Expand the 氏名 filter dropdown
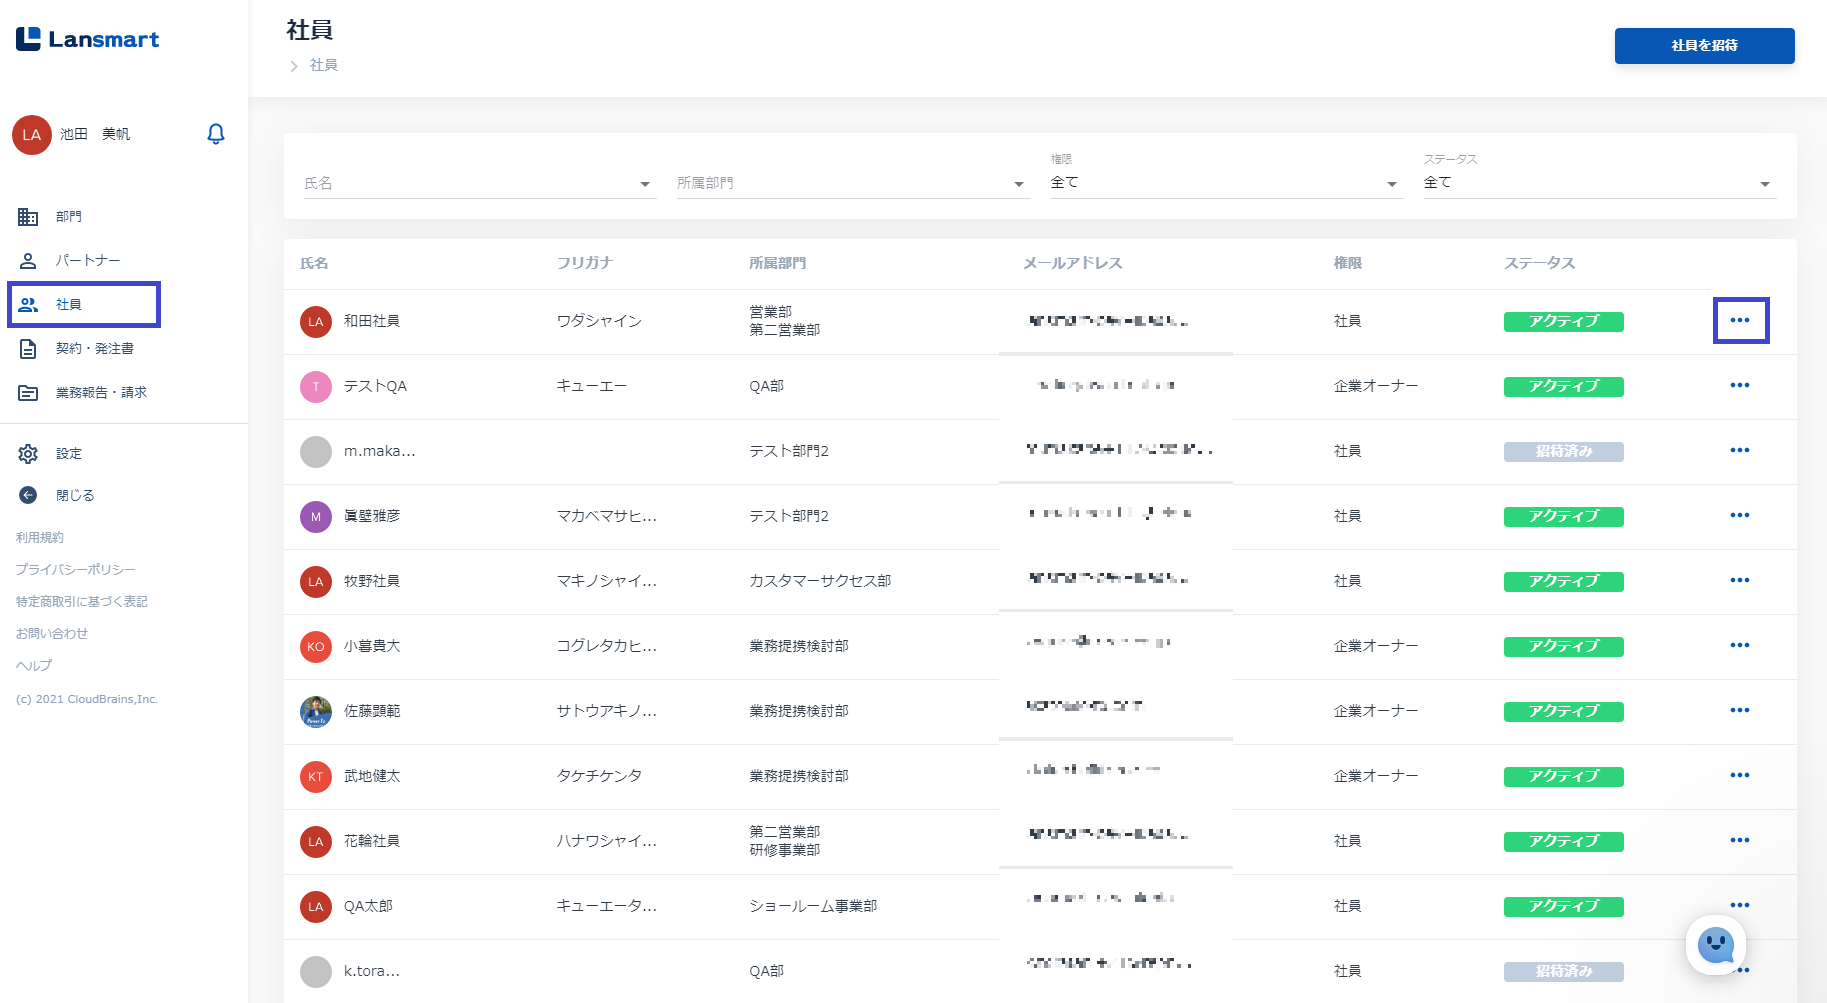The width and height of the screenshot is (1827, 1003). (x=645, y=184)
